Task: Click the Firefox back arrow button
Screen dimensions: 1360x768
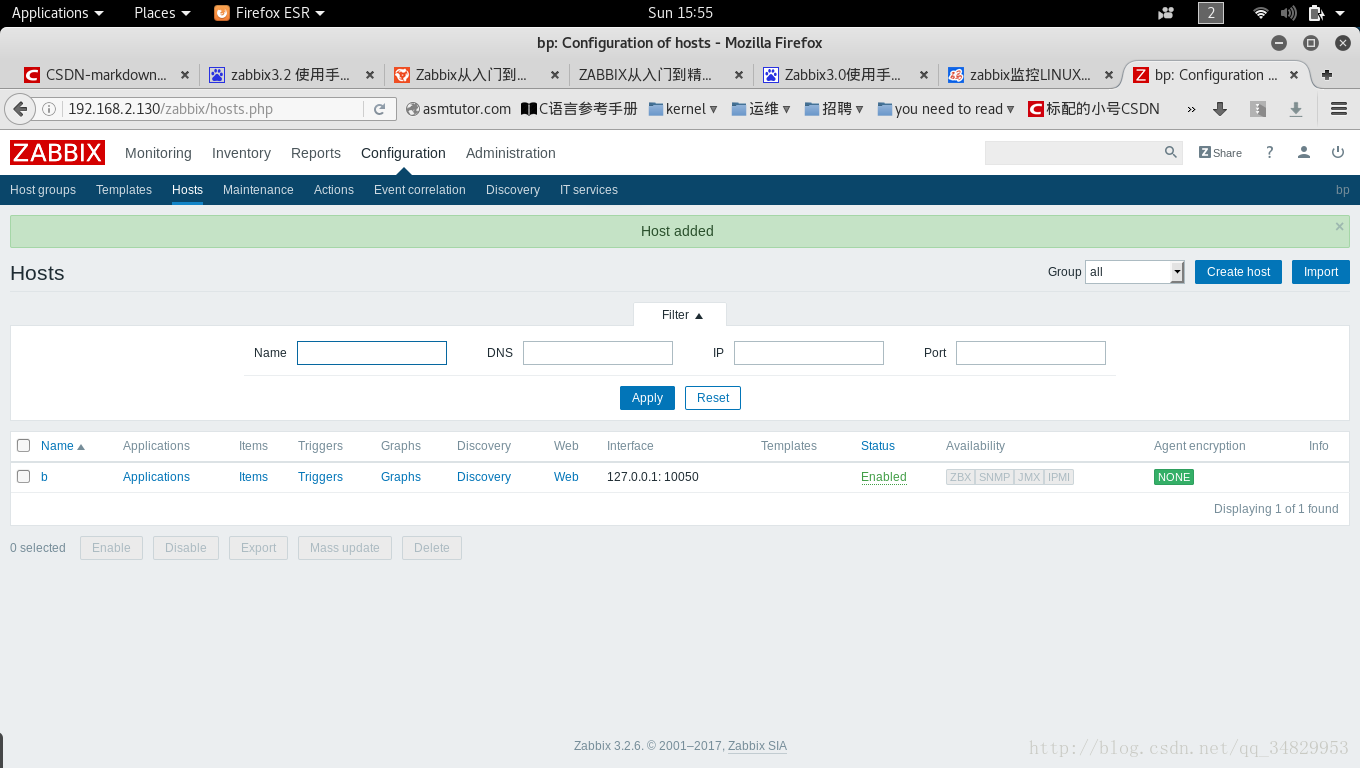Action: coord(19,109)
